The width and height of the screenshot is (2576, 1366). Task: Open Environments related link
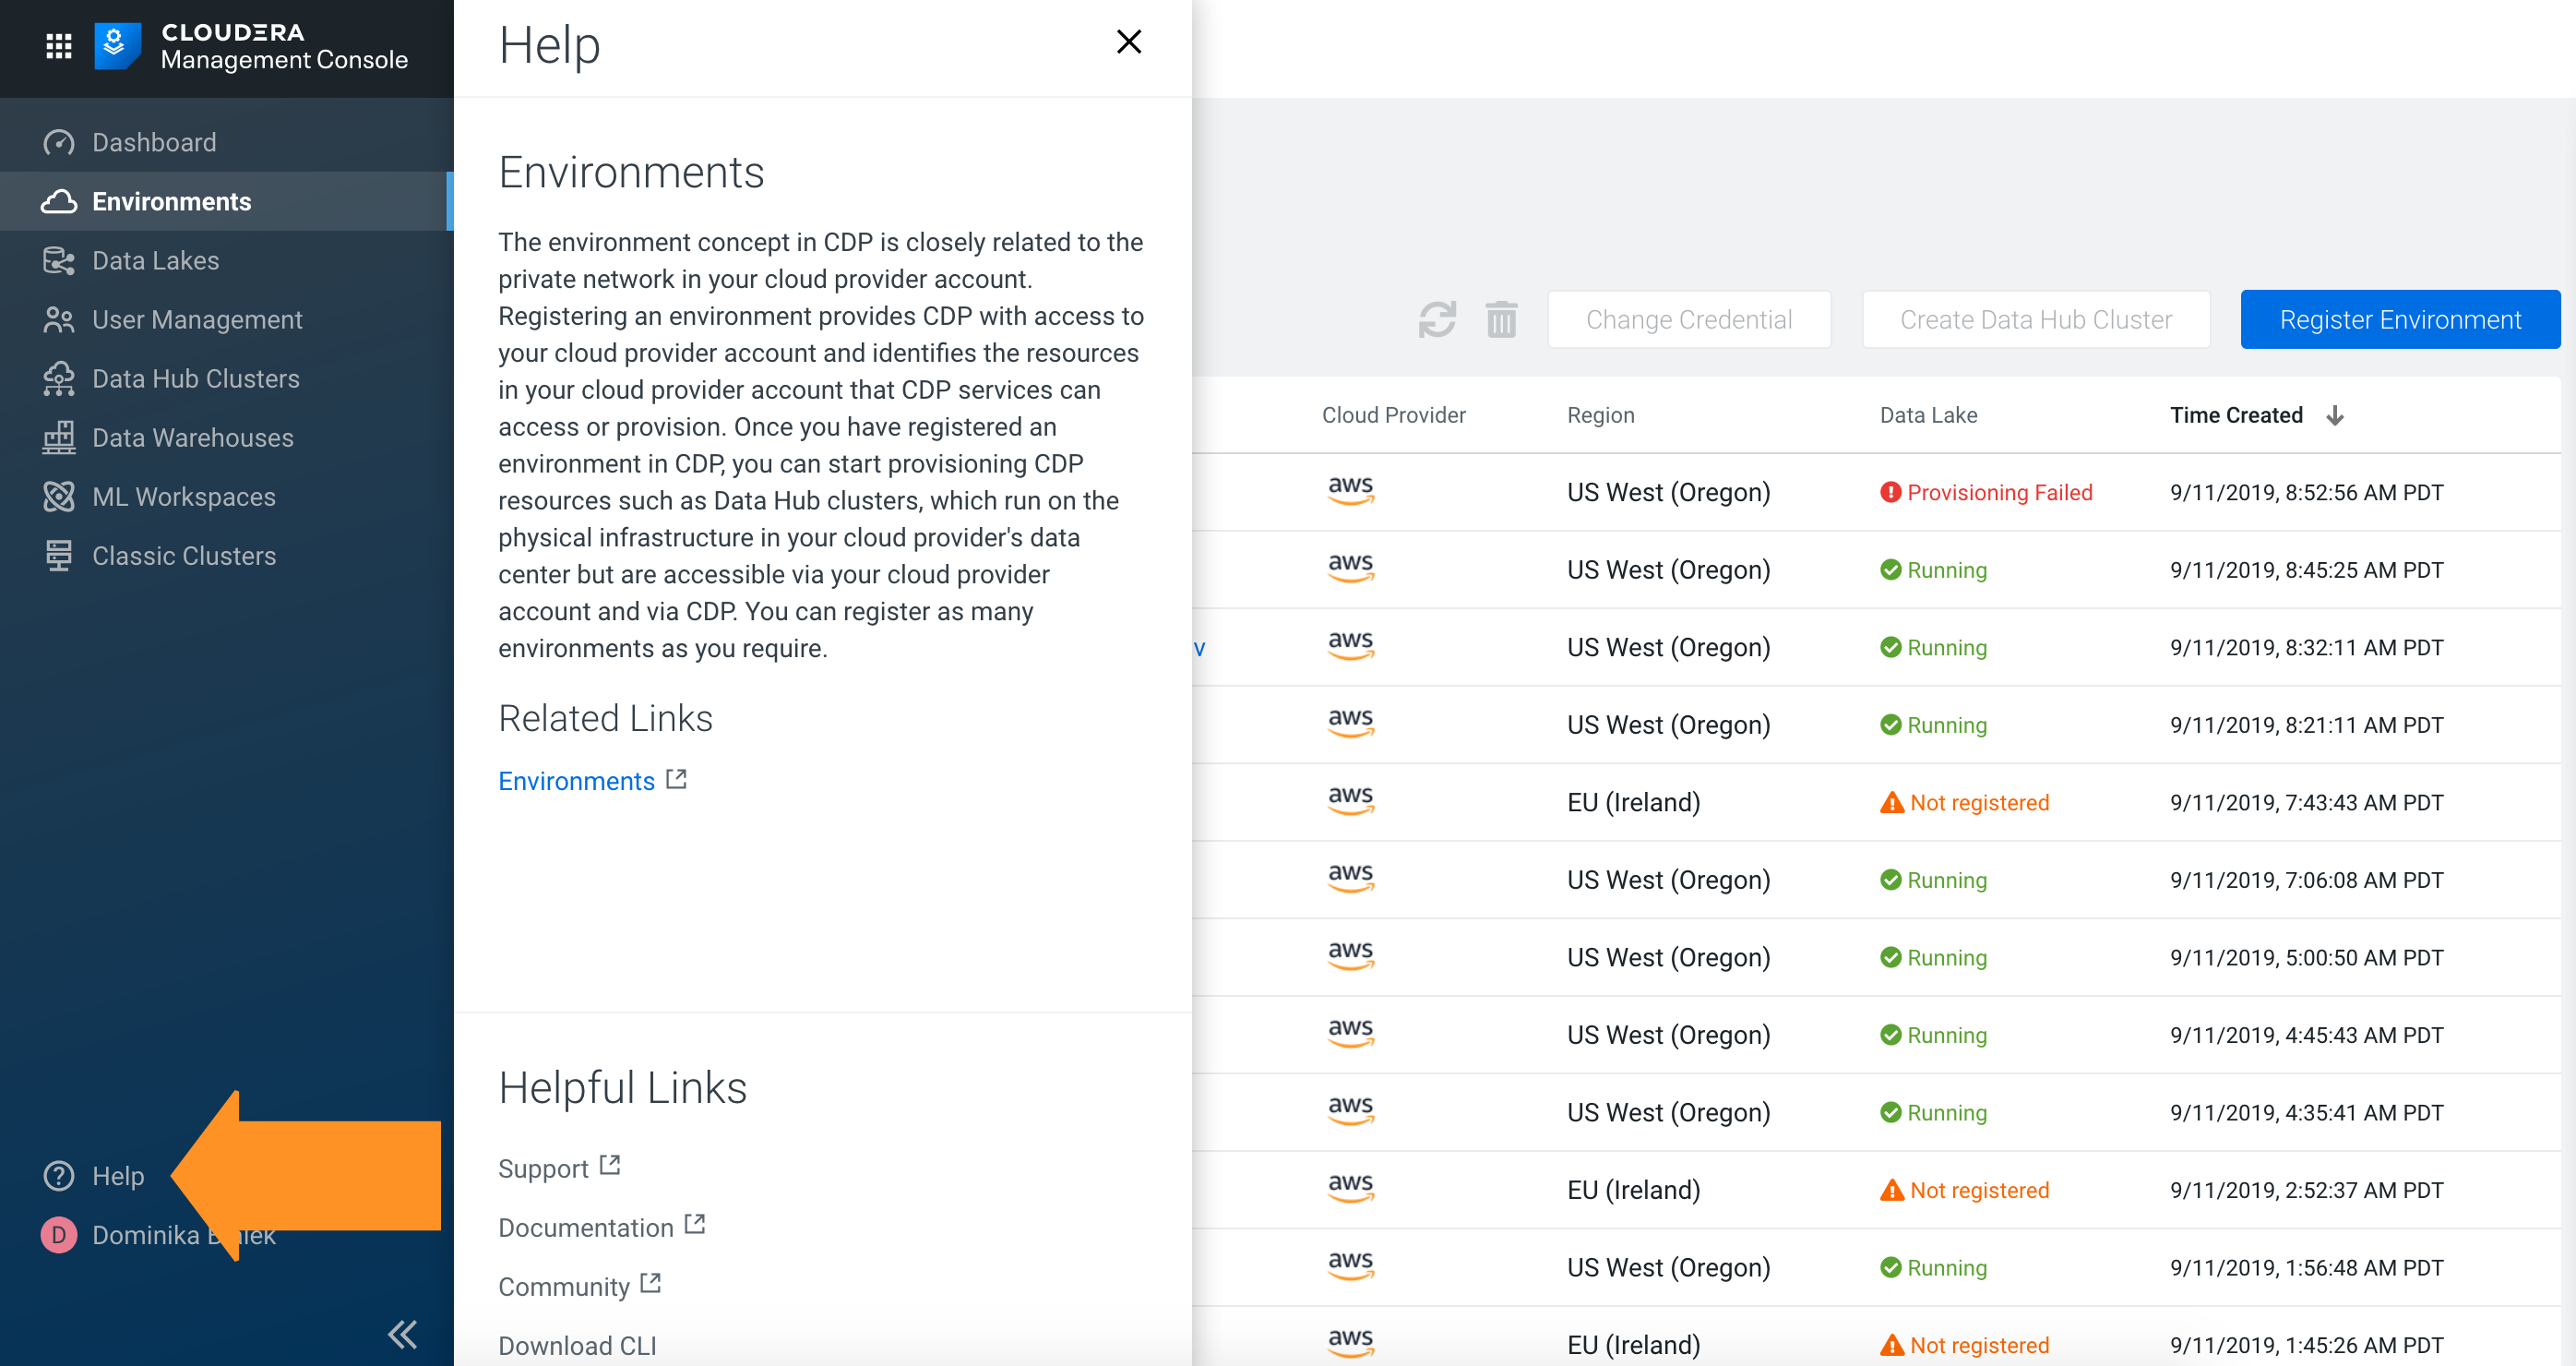tap(577, 781)
